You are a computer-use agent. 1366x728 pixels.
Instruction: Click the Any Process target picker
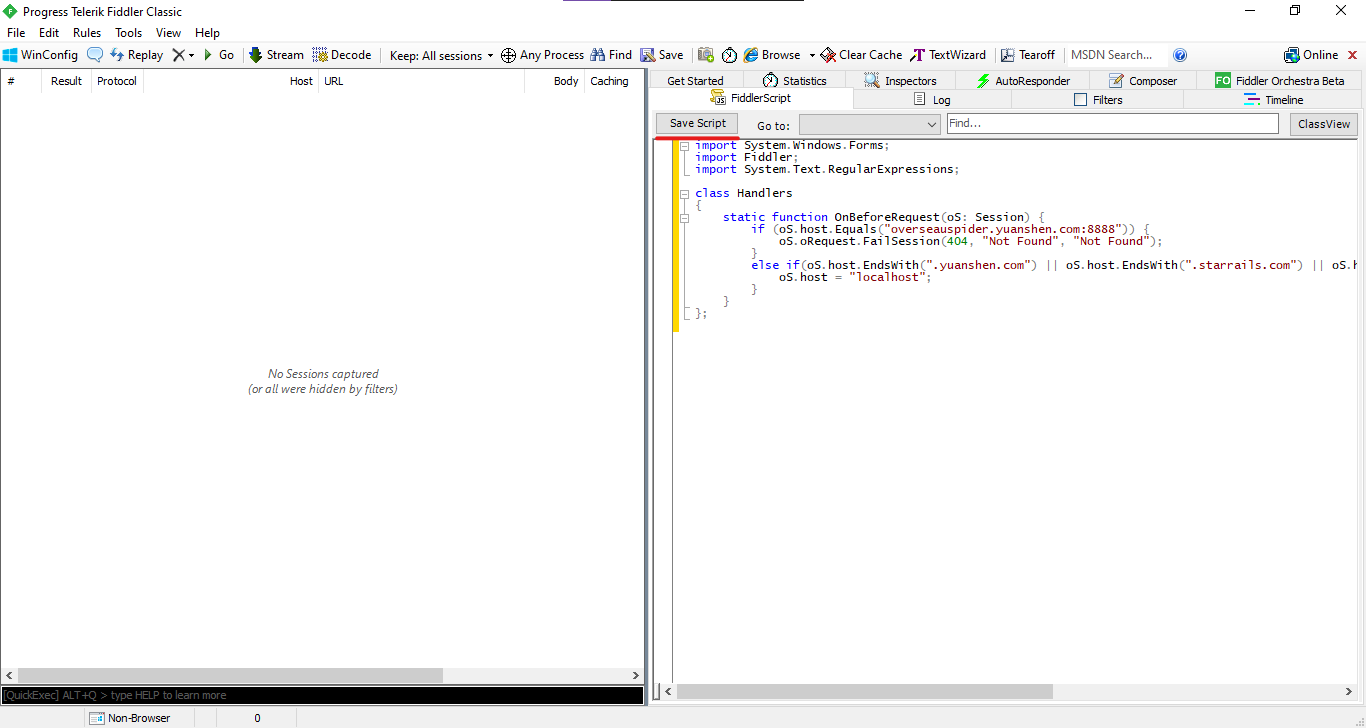click(x=542, y=55)
